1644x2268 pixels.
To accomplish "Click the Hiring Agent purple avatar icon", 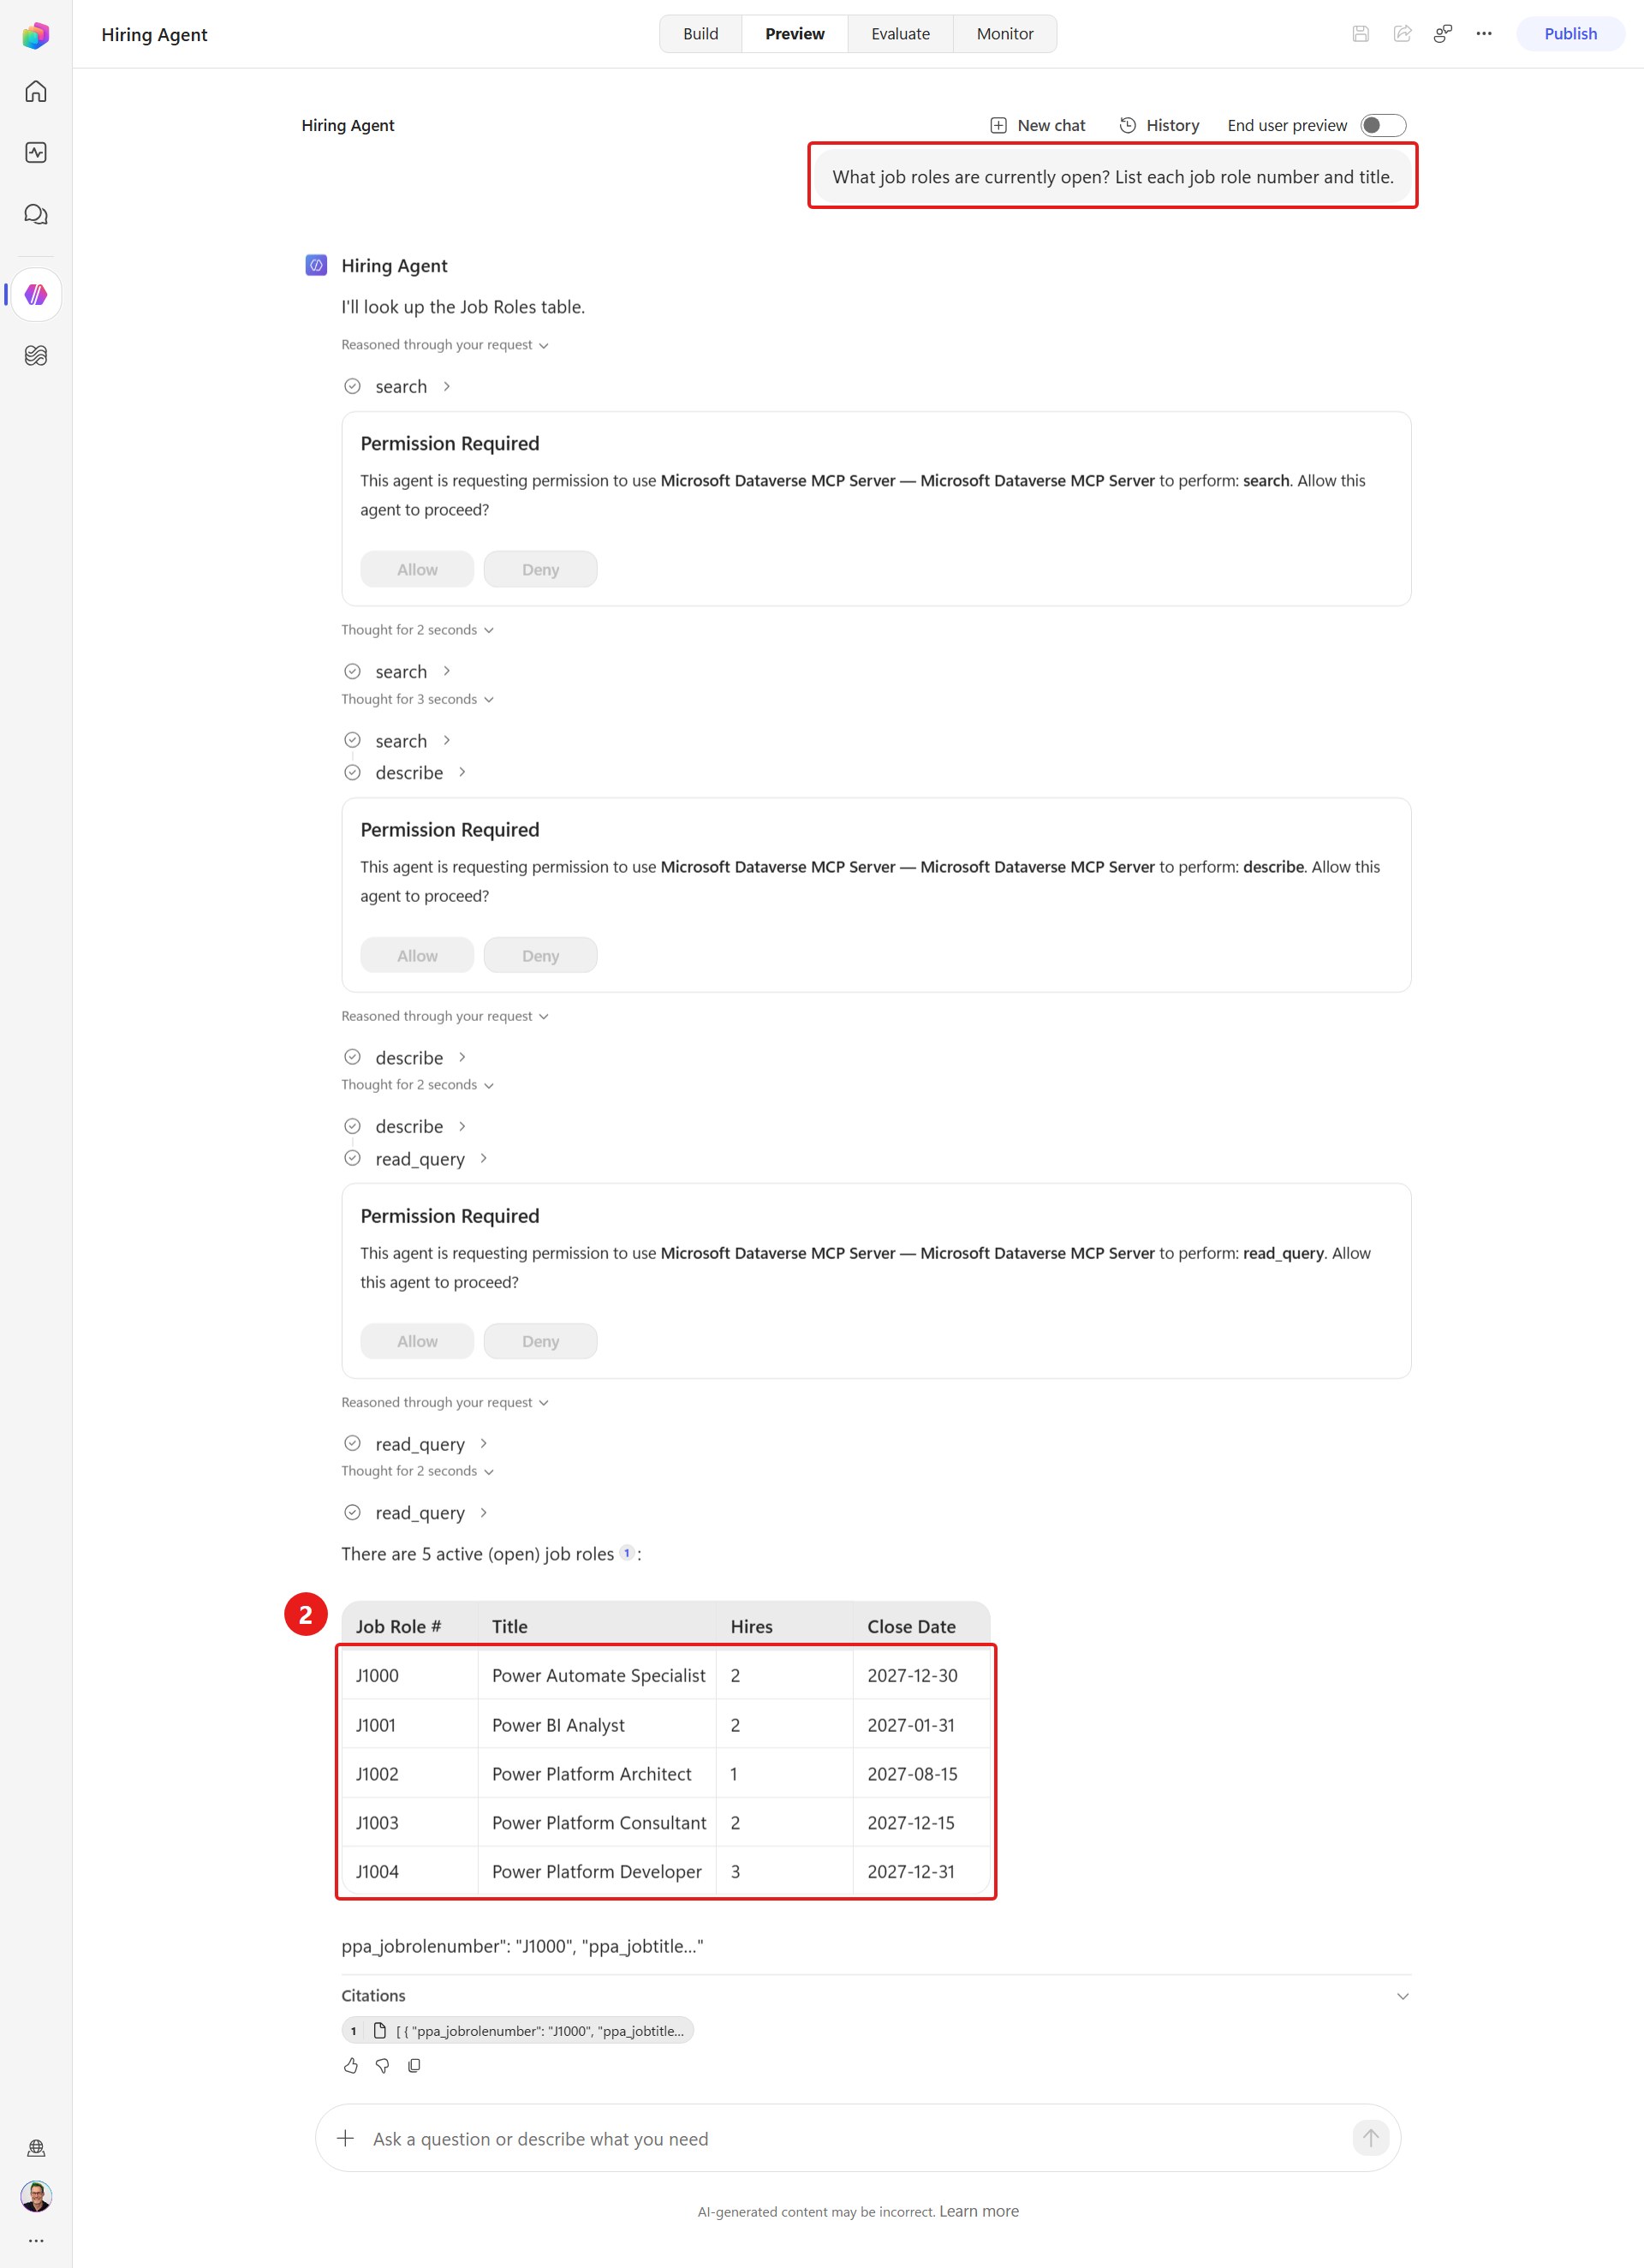I will point(316,265).
